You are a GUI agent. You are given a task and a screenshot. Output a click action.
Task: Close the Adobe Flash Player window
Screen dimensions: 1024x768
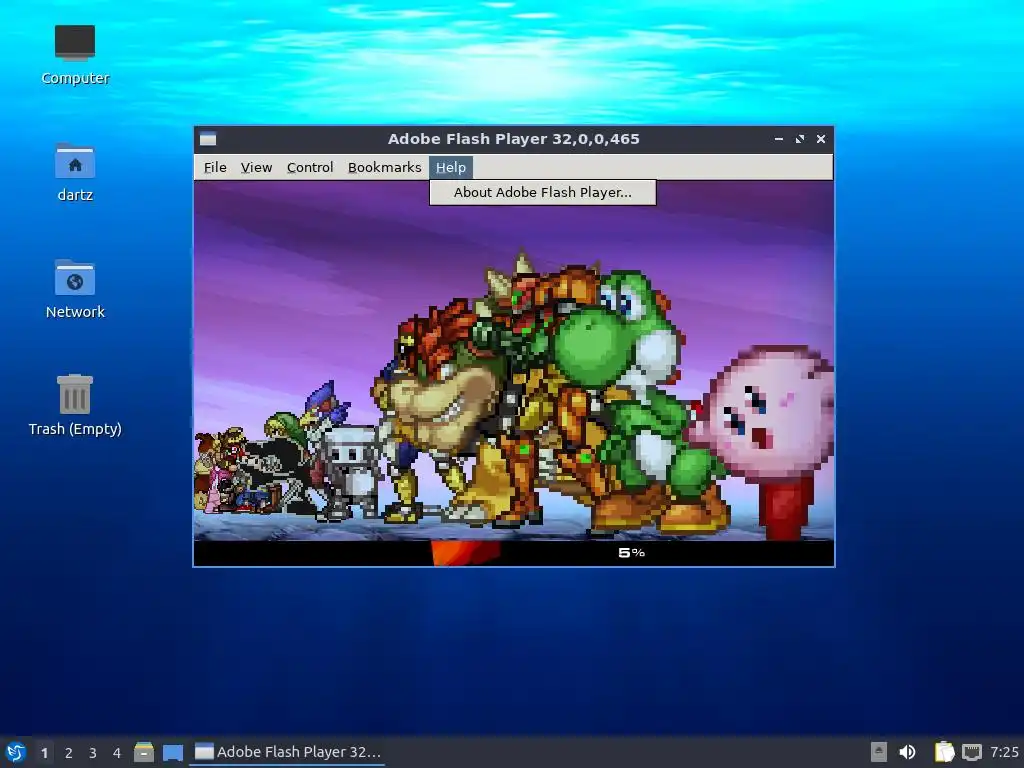pyautogui.click(x=821, y=139)
